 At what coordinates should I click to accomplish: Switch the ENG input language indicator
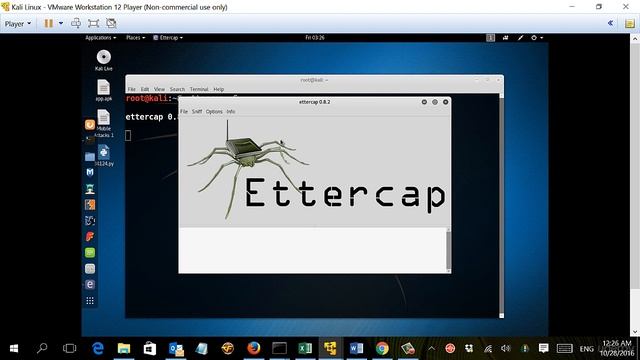[587, 349]
